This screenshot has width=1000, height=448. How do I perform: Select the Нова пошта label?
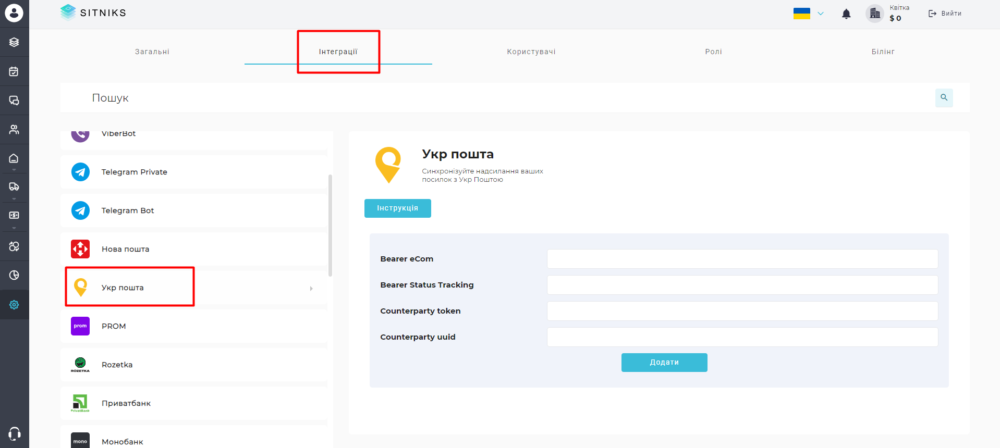(x=125, y=250)
